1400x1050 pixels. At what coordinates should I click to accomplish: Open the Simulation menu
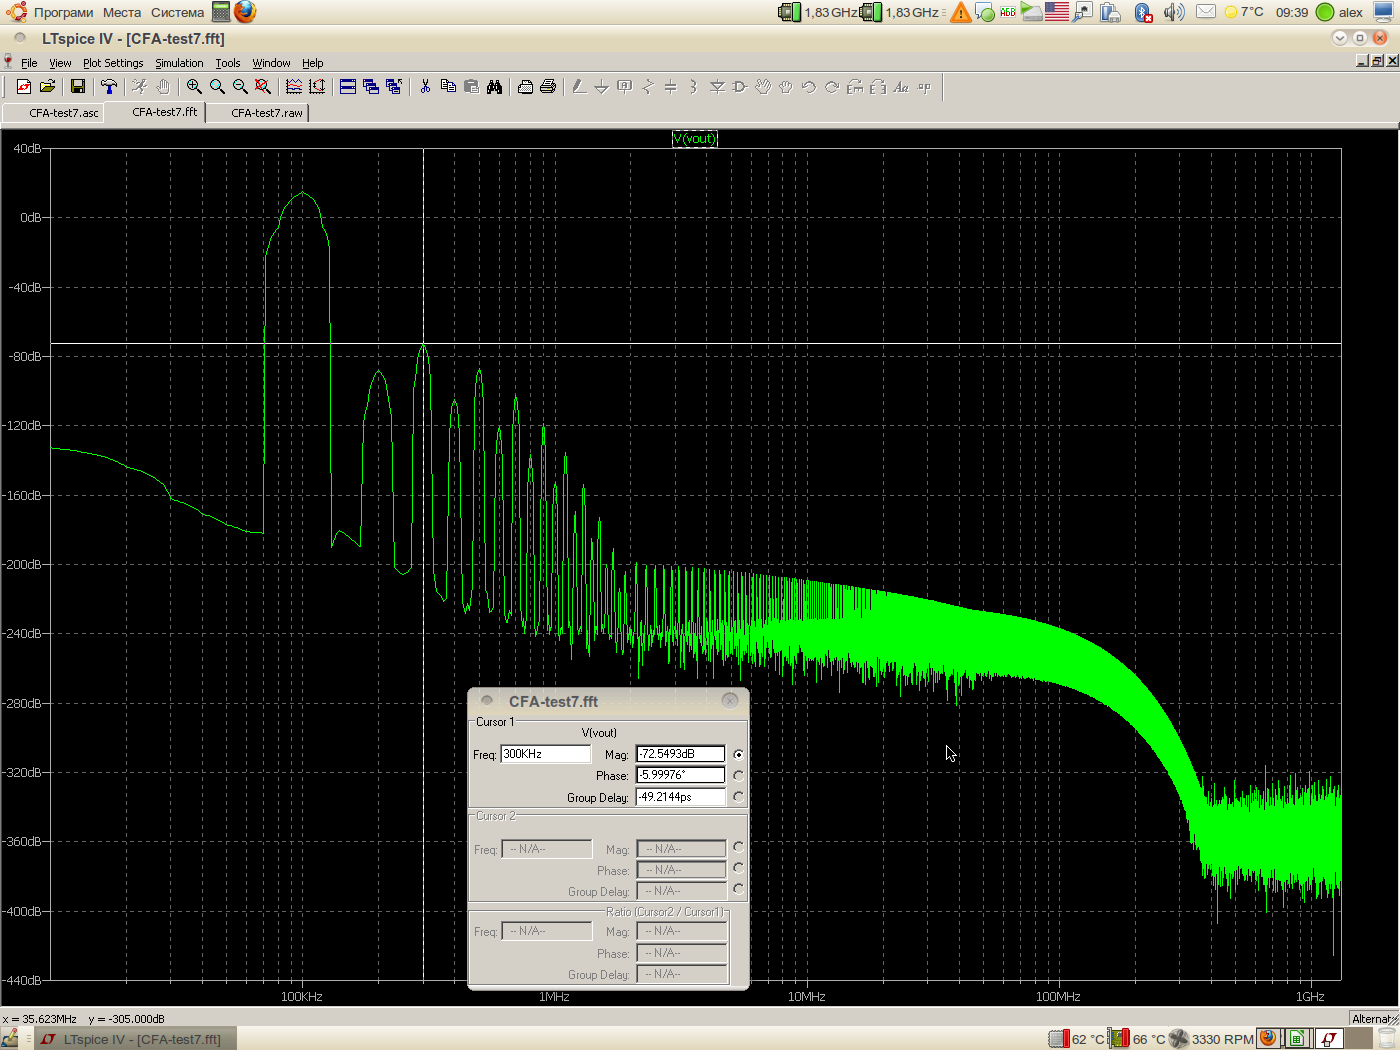pos(179,63)
